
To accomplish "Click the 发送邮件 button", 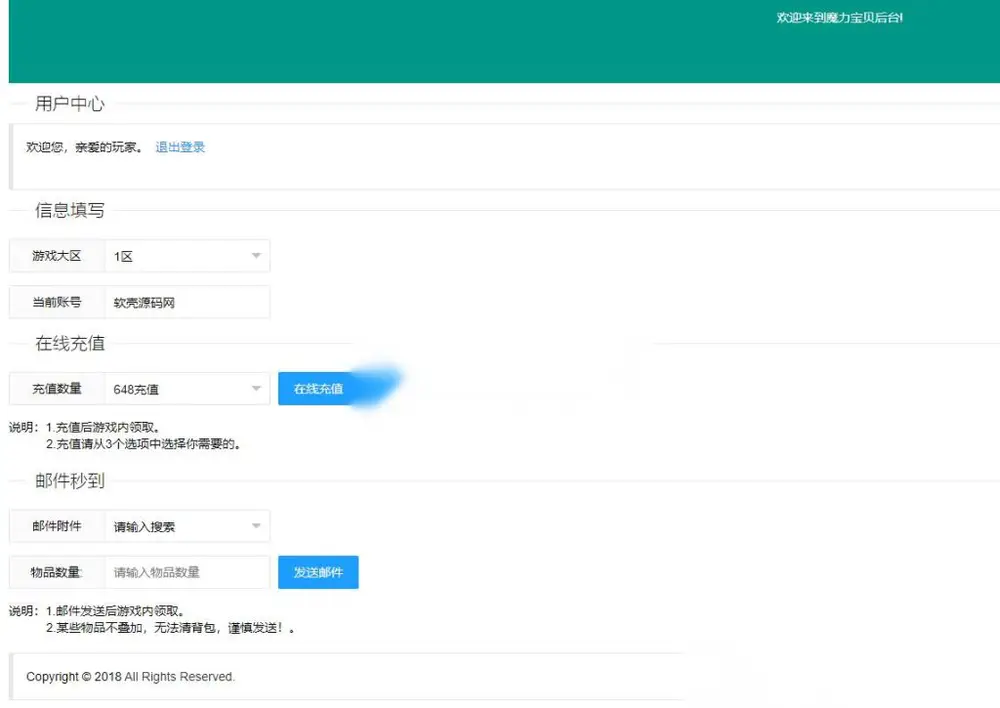I will 318,573.
